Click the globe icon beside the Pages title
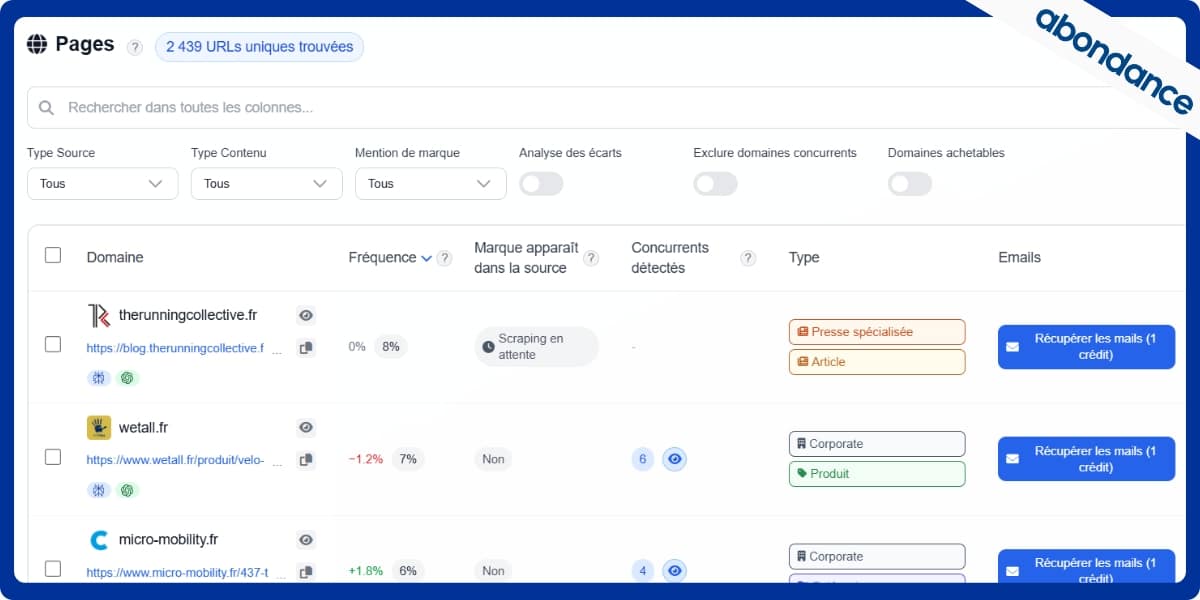Screen dimensions: 1200x600 coord(37,44)
